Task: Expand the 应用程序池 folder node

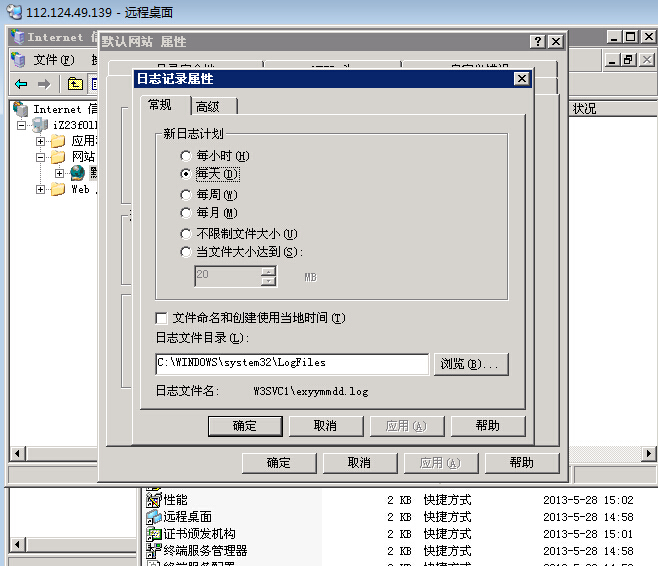Action: pyautogui.click(x=41, y=141)
